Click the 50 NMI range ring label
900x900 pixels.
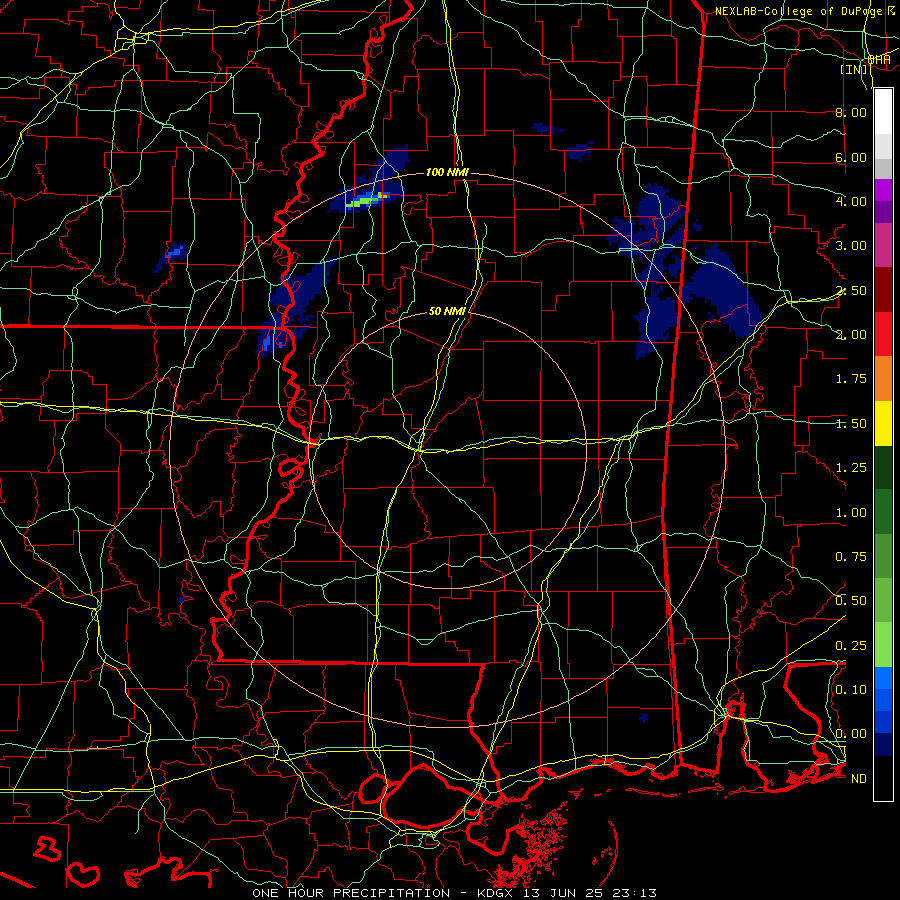tap(447, 311)
